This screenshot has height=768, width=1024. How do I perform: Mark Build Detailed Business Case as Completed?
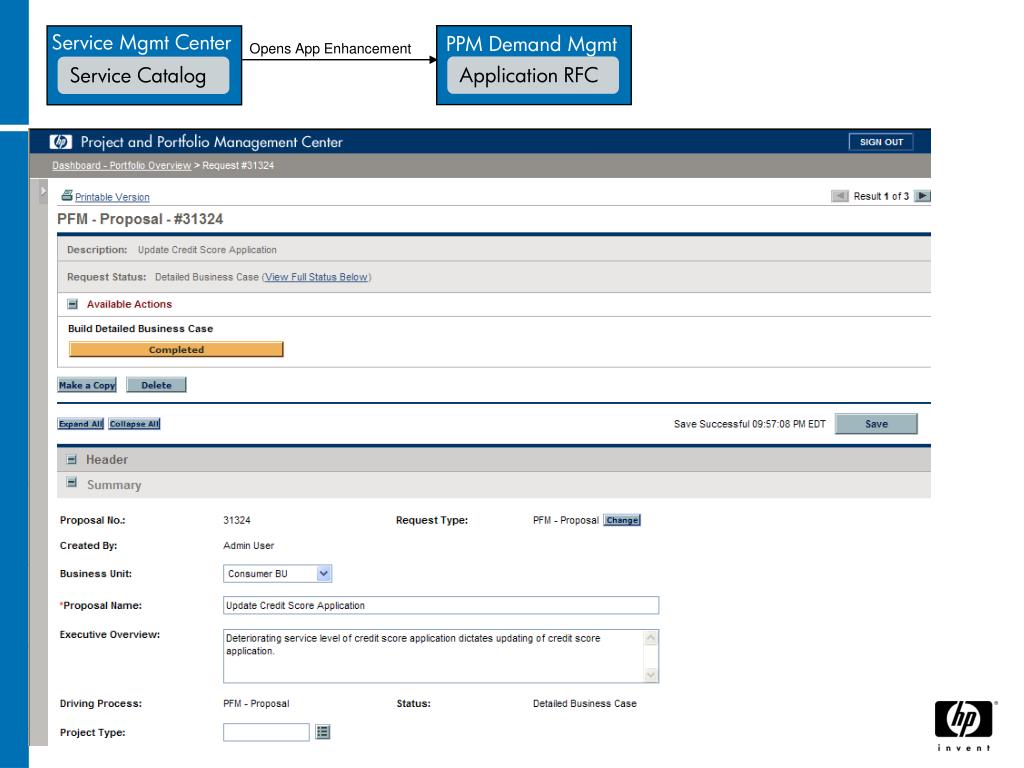tap(176, 349)
